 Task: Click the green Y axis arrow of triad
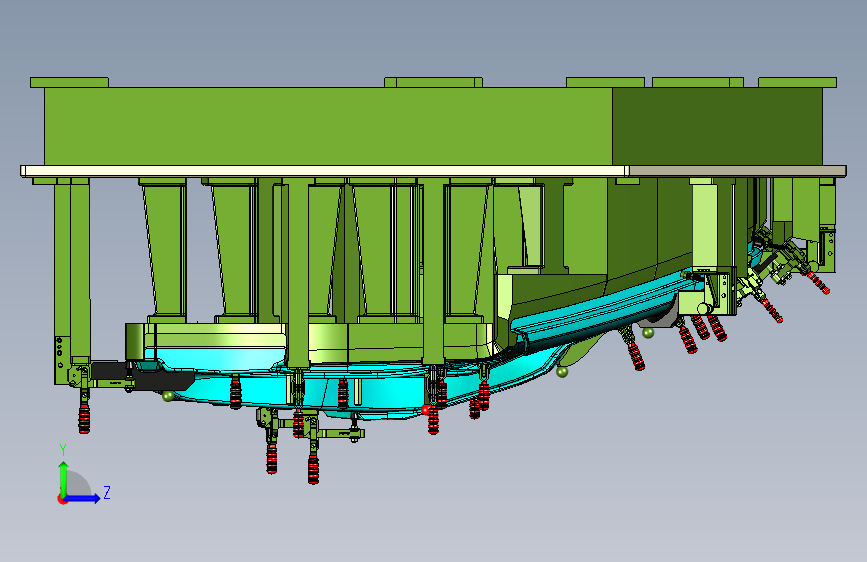(x=64, y=478)
